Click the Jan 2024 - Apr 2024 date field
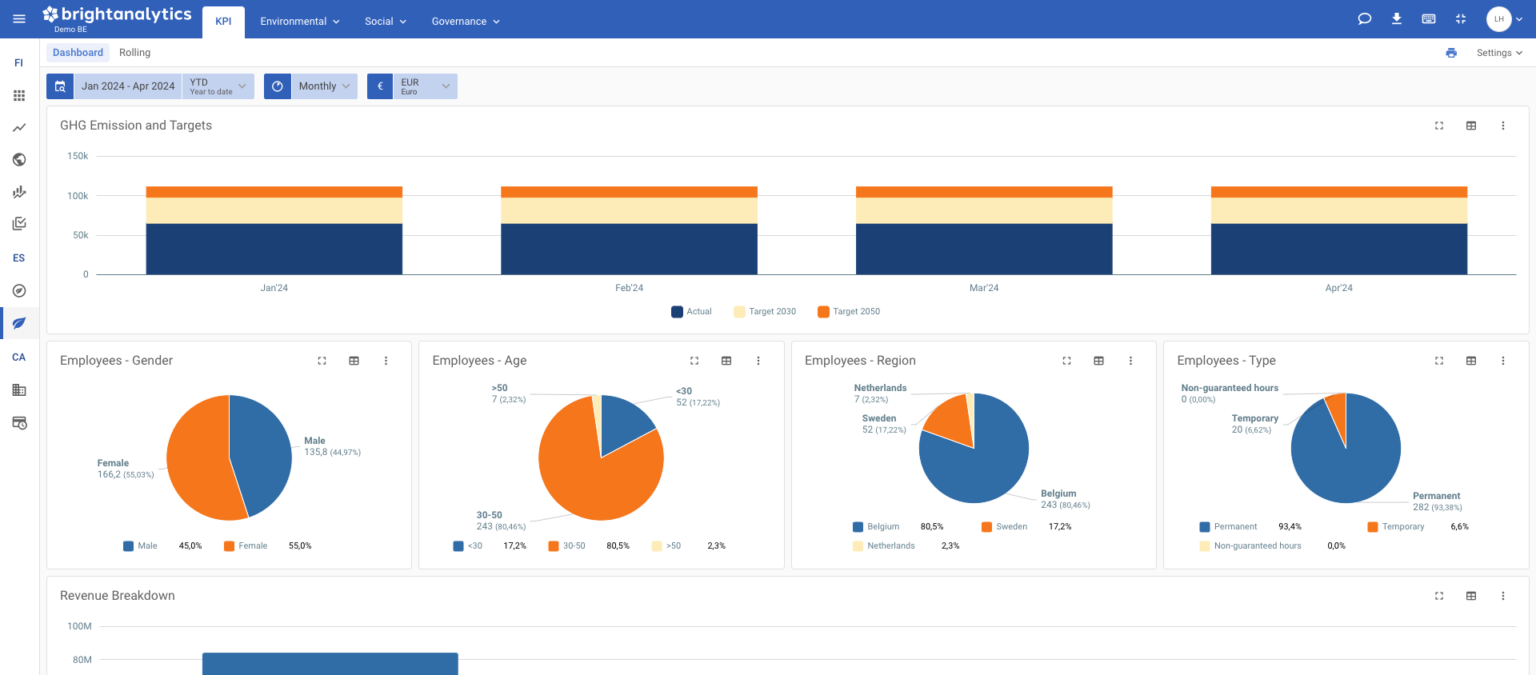Screen dimensions: 1536x675 tap(128, 86)
